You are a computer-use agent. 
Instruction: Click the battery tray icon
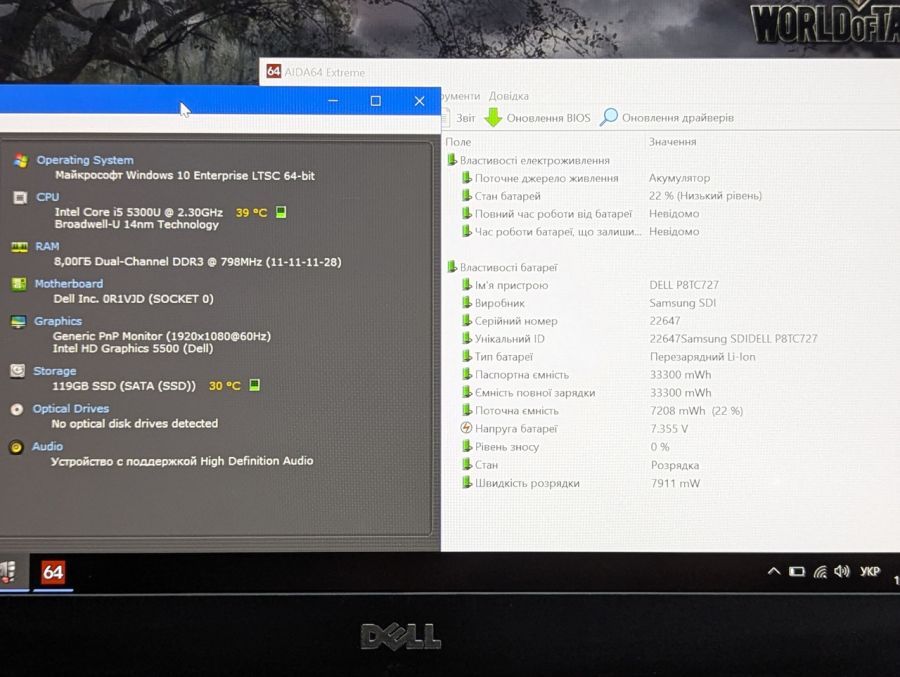click(x=797, y=571)
